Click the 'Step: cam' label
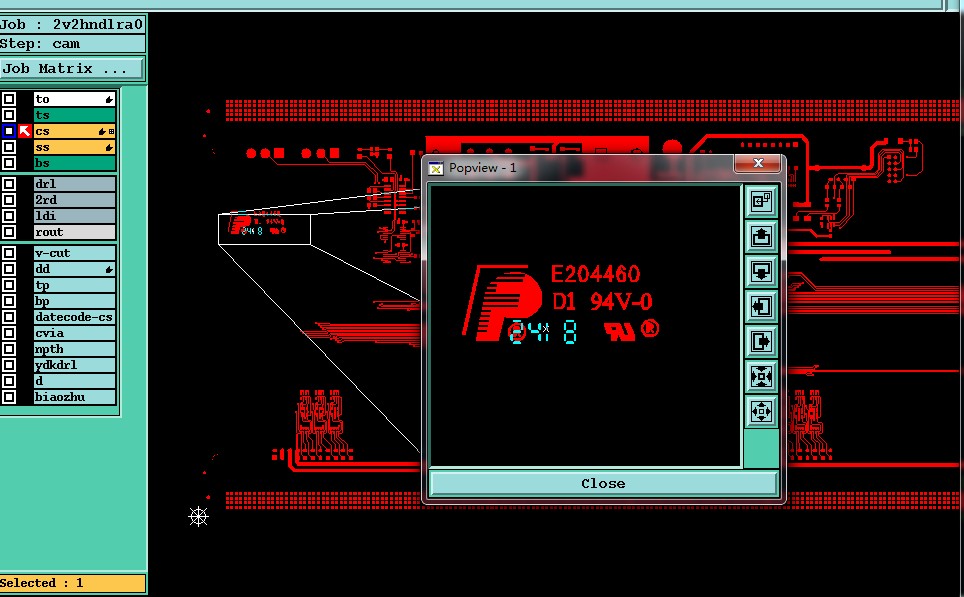Image resolution: width=964 pixels, height=597 pixels. coord(72,44)
